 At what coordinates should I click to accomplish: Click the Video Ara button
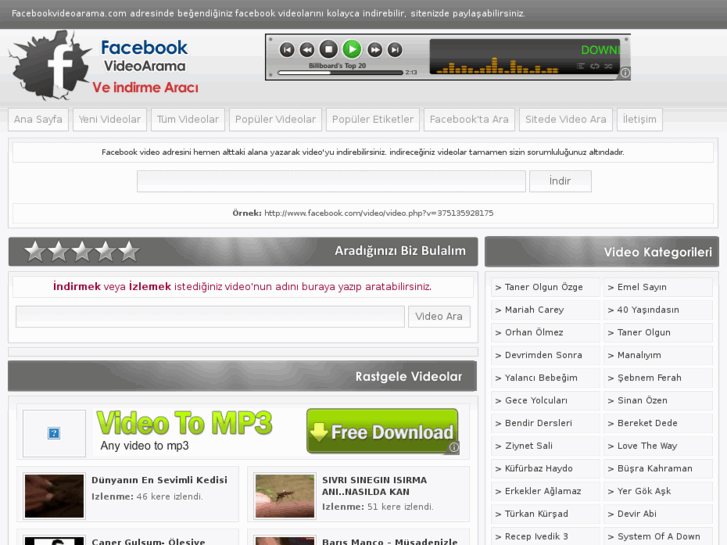click(439, 316)
